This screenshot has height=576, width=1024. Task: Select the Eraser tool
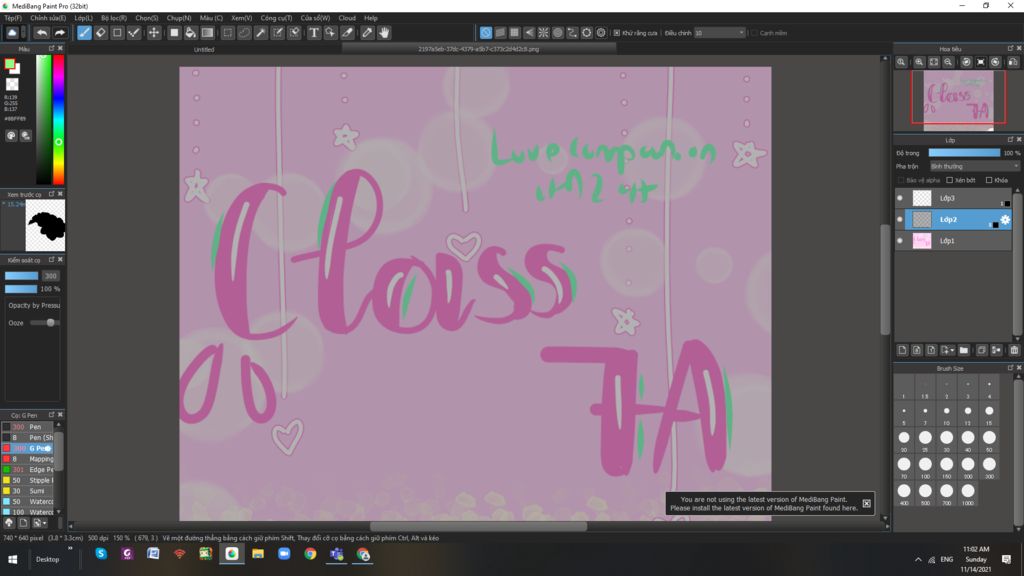click(101, 33)
